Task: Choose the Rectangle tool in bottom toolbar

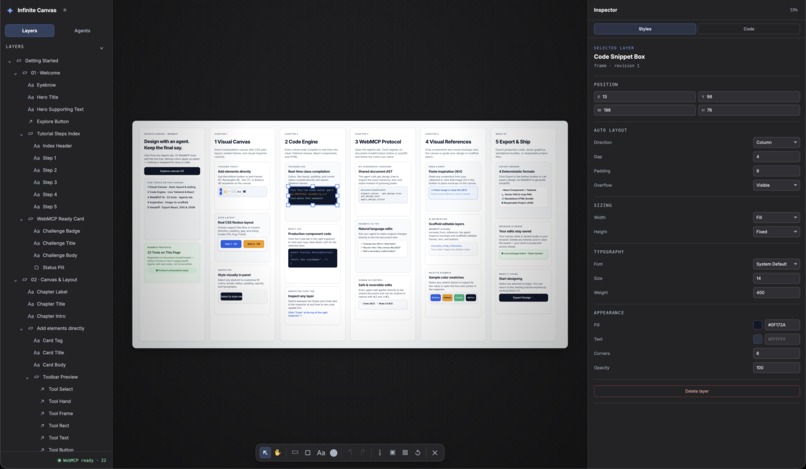Action: click(307, 453)
